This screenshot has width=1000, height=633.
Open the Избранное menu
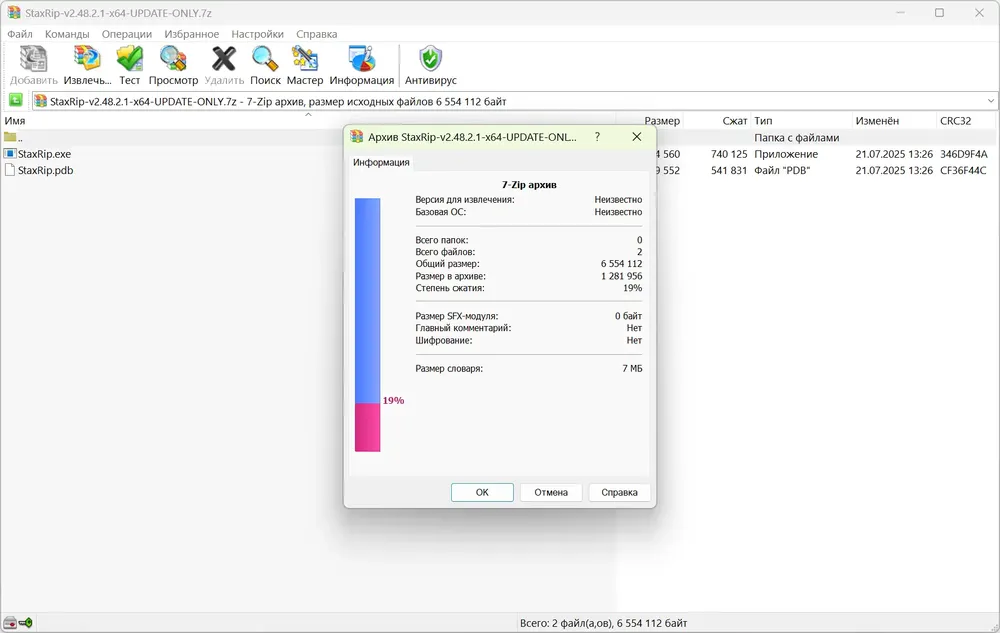tap(191, 34)
